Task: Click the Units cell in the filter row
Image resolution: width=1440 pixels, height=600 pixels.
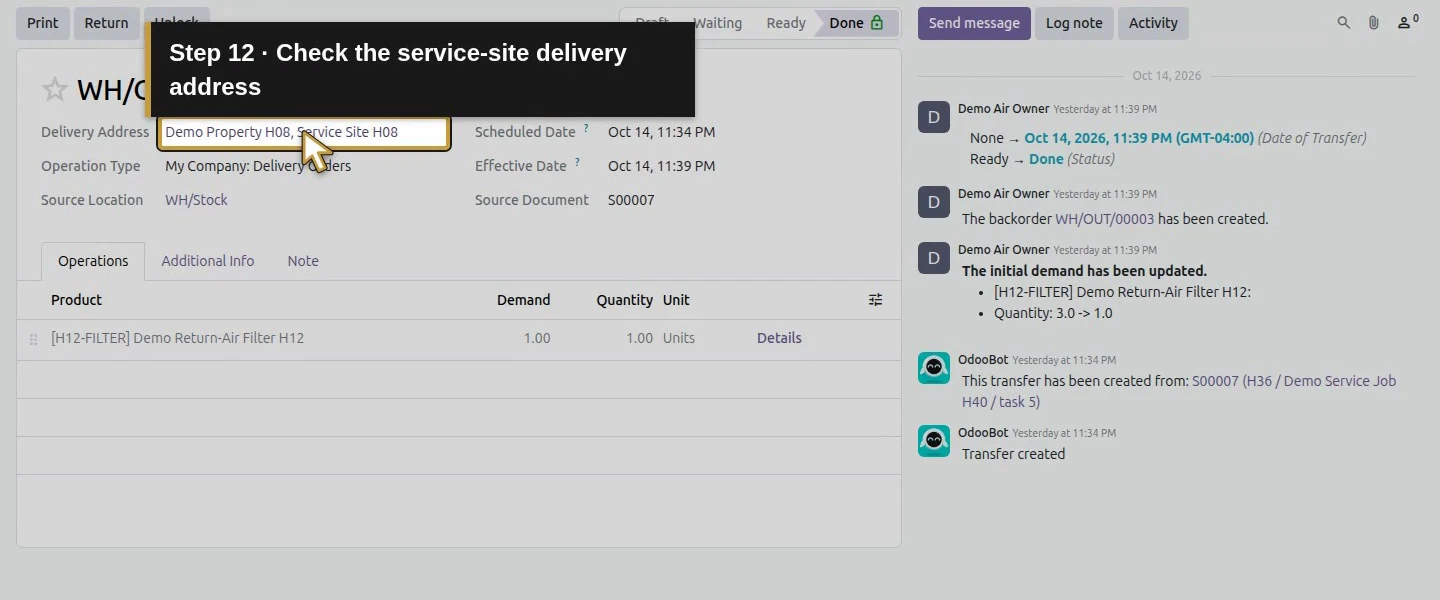Action: [x=679, y=338]
